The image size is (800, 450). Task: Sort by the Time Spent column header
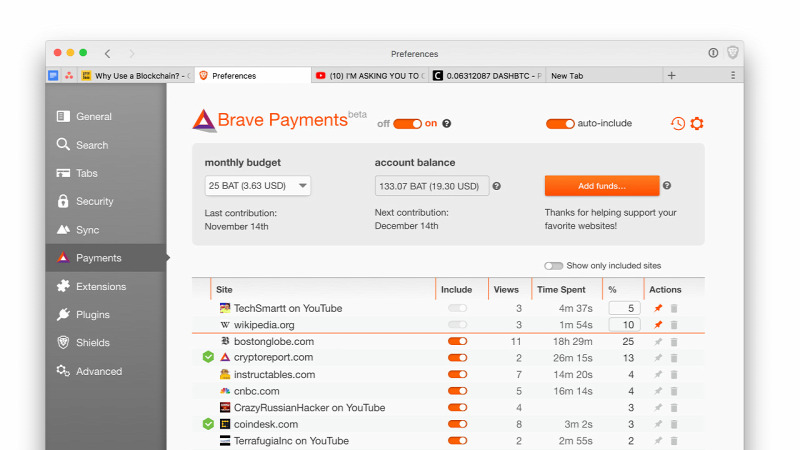pos(561,289)
